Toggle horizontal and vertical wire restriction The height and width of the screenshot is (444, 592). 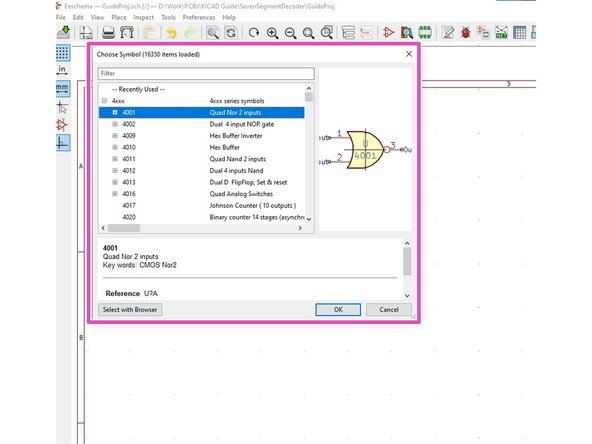(63, 143)
